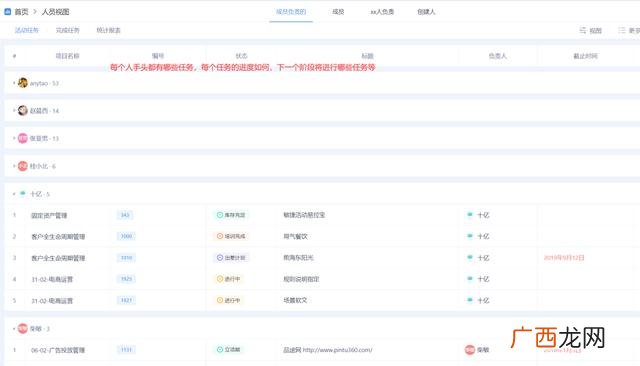This screenshot has width=640, height=366.
Task: Click status icon in 06-02-广告投放管理 row
Action: [220, 350]
